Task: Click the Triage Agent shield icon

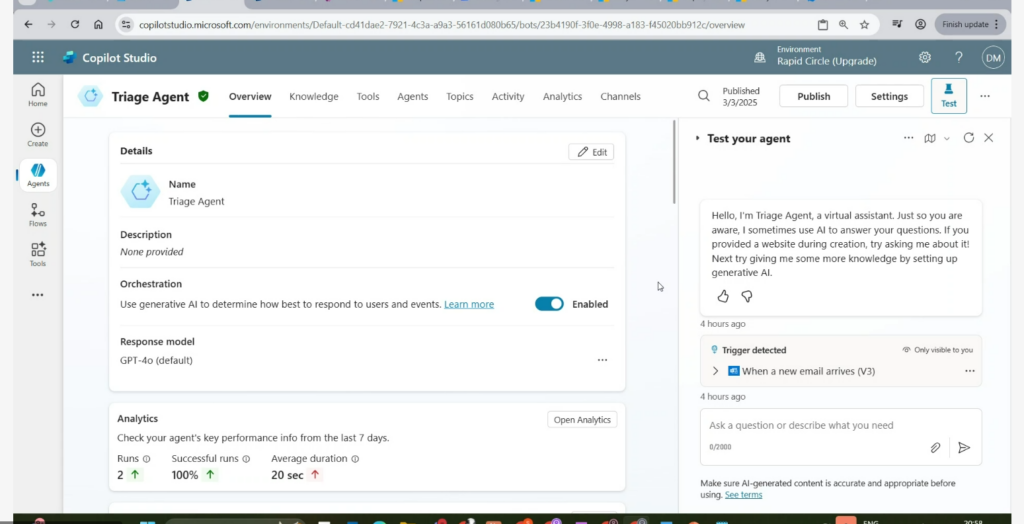Action: point(203,96)
